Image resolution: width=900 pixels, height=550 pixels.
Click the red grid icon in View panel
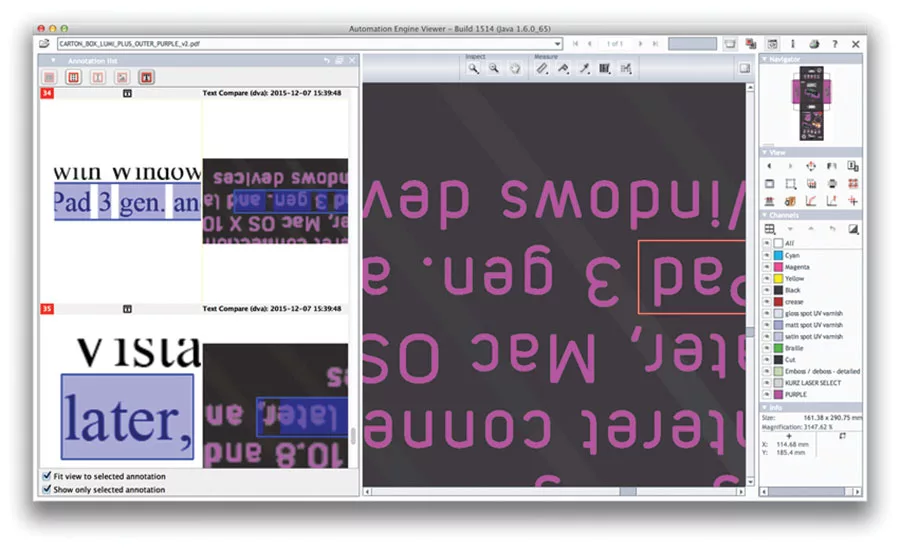(853, 184)
